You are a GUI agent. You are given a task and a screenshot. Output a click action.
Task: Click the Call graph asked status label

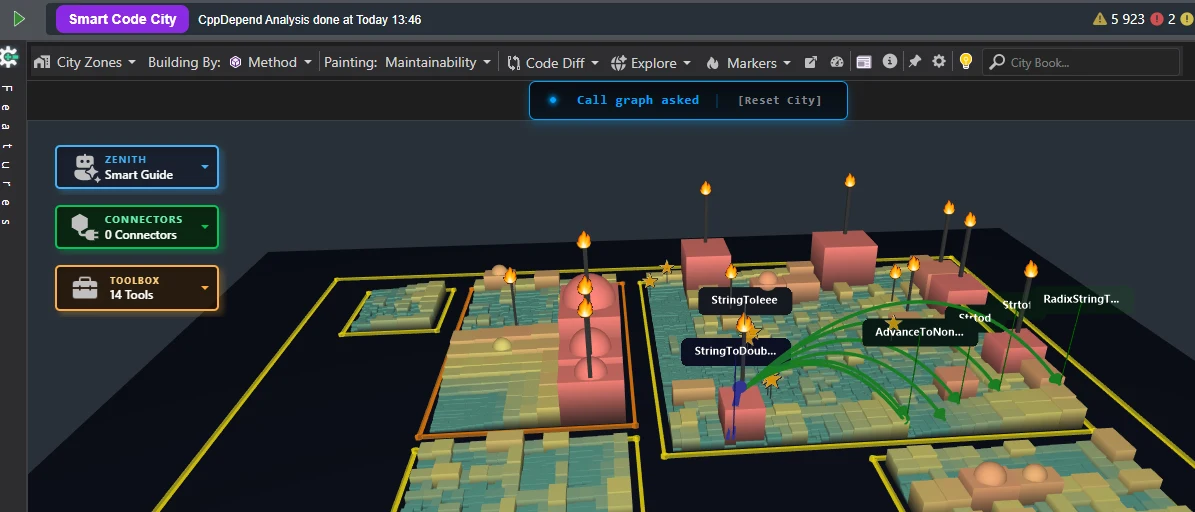click(x=638, y=100)
